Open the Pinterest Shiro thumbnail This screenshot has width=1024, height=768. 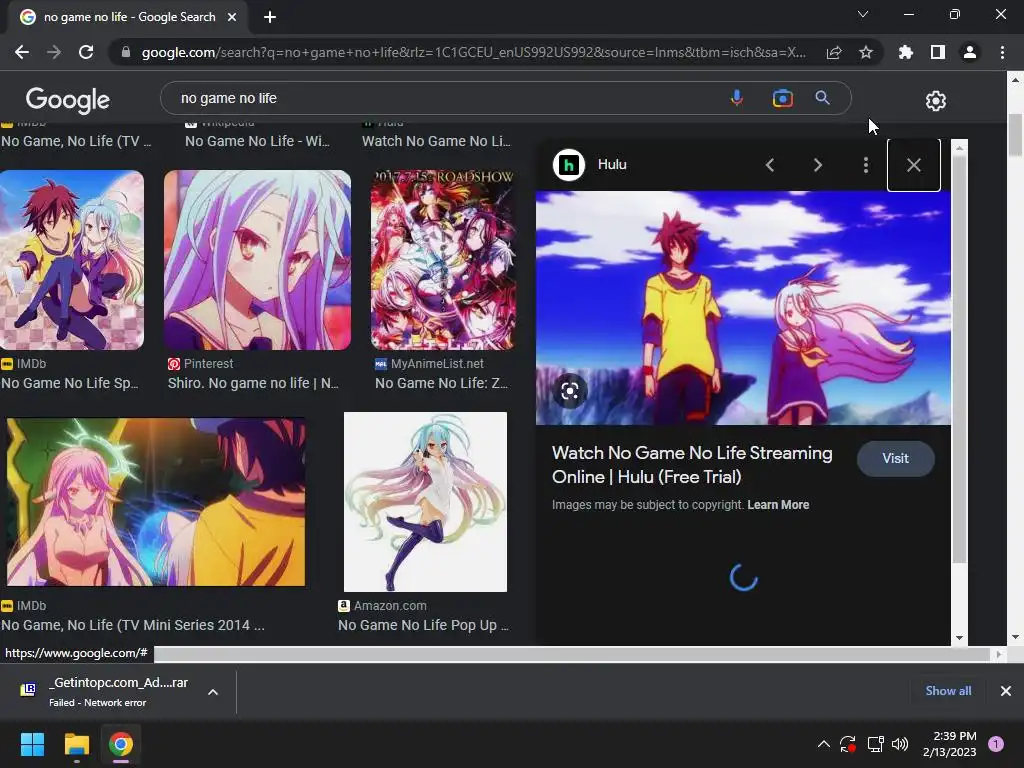pyautogui.click(x=257, y=260)
